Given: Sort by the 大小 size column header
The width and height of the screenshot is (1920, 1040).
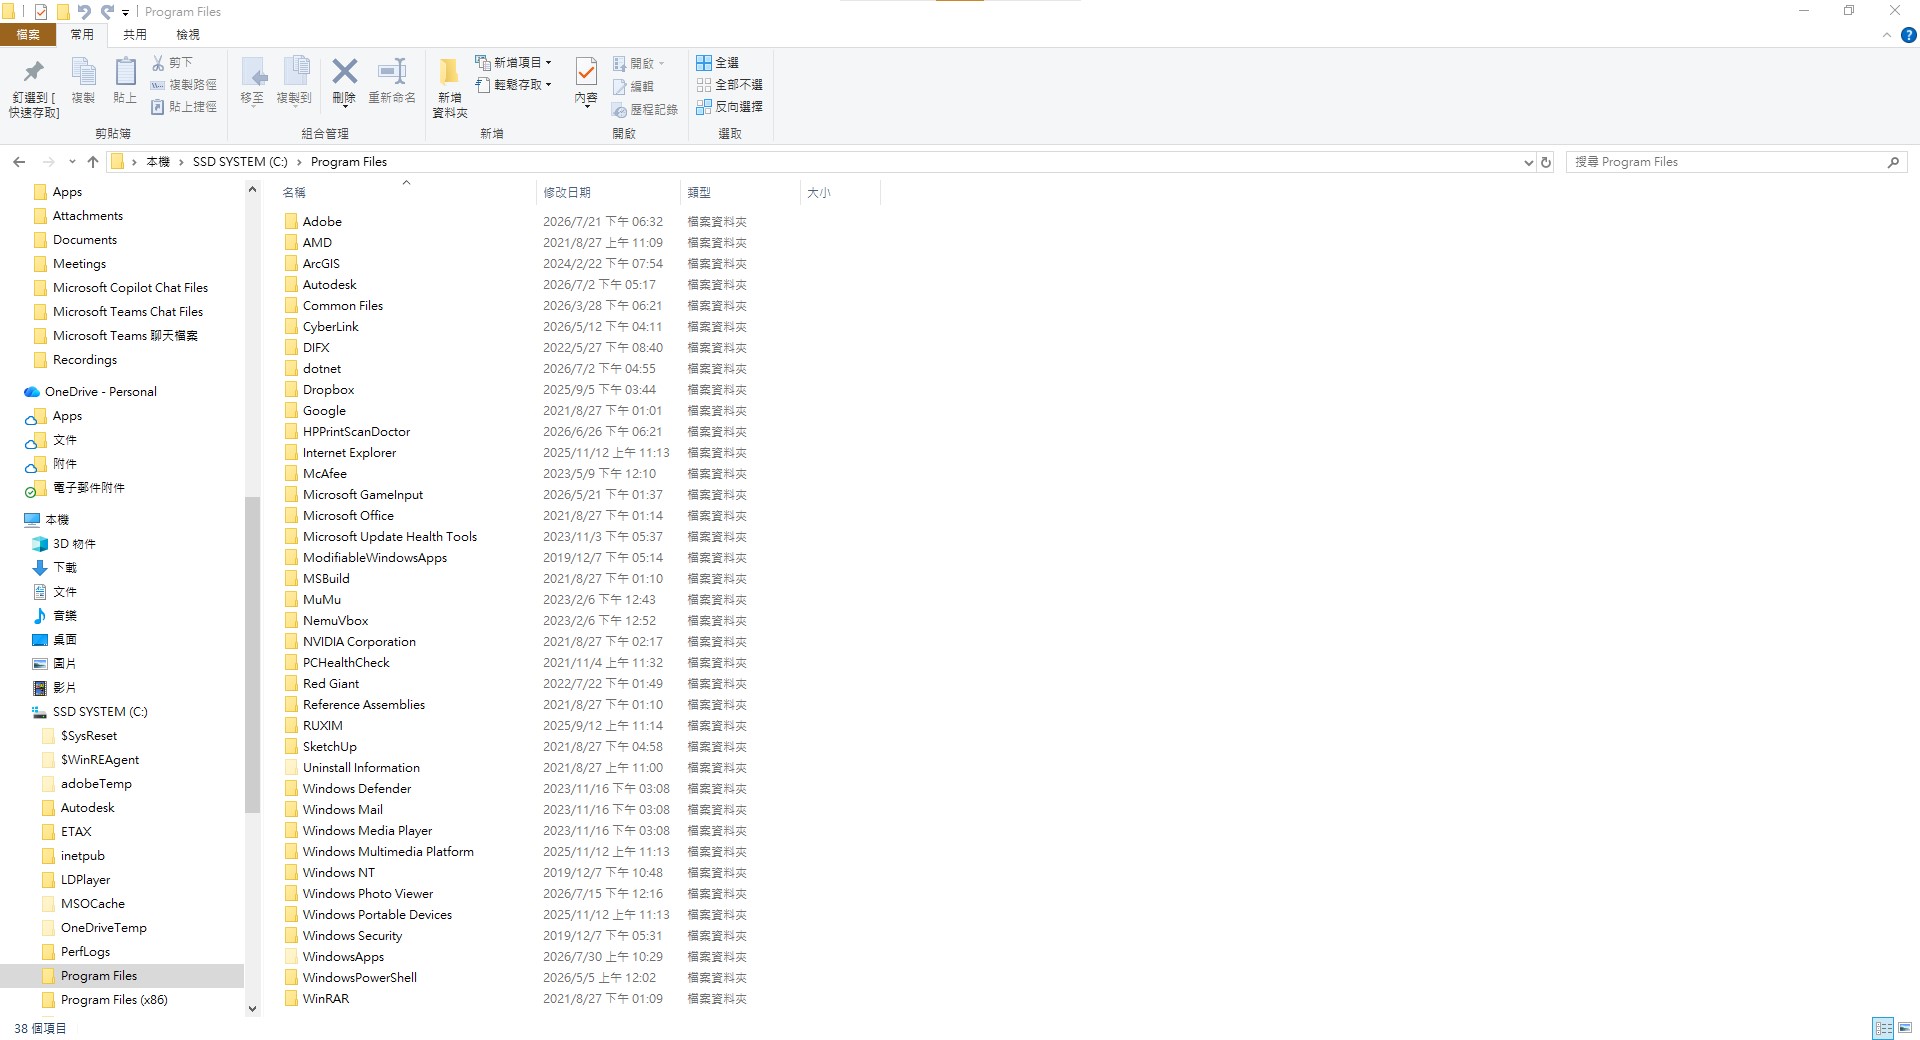Looking at the screenshot, I should click(840, 193).
